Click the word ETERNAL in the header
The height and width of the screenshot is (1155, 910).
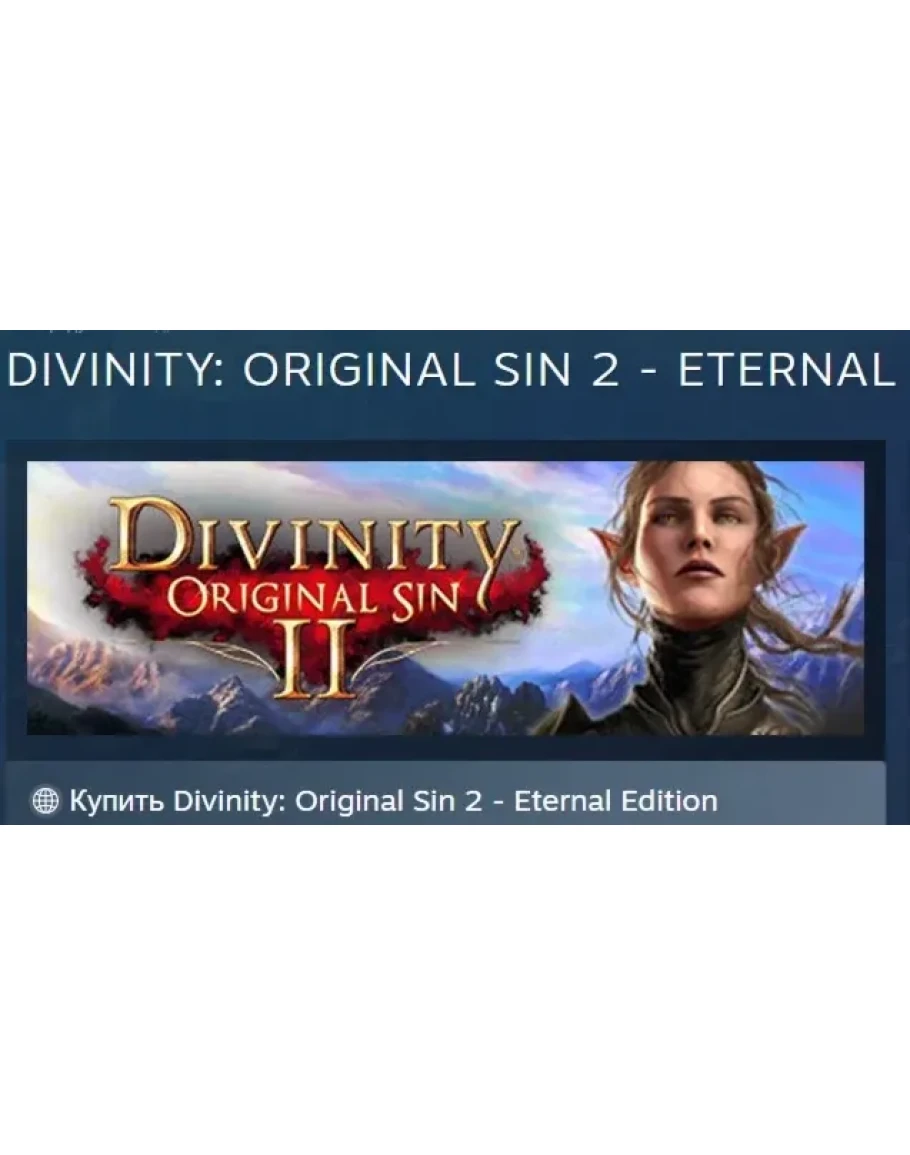tap(786, 371)
